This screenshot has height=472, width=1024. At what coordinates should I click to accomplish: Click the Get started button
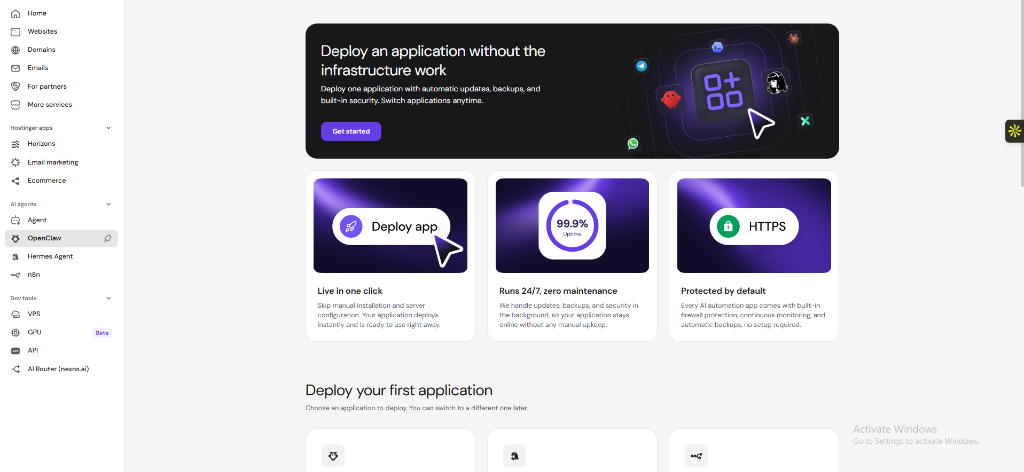(x=351, y=131)
